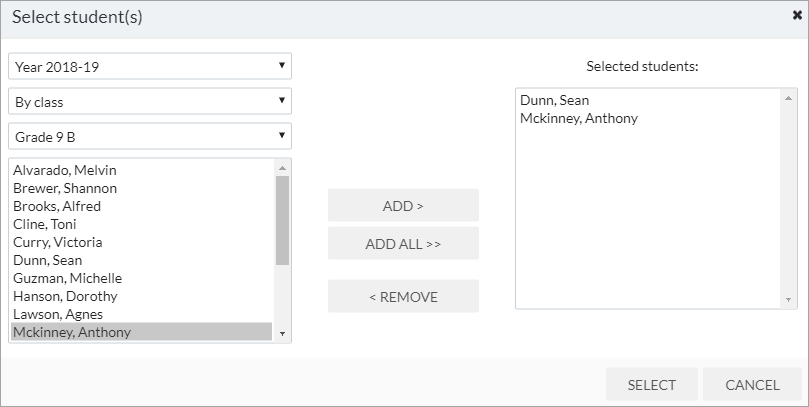Click the ADD ALL >> button
The height and width of the screenshot is (407, 809).
point(403,243)
